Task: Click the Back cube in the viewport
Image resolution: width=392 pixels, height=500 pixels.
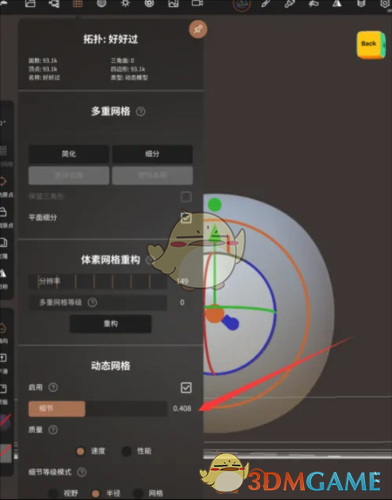Action: 371,45
